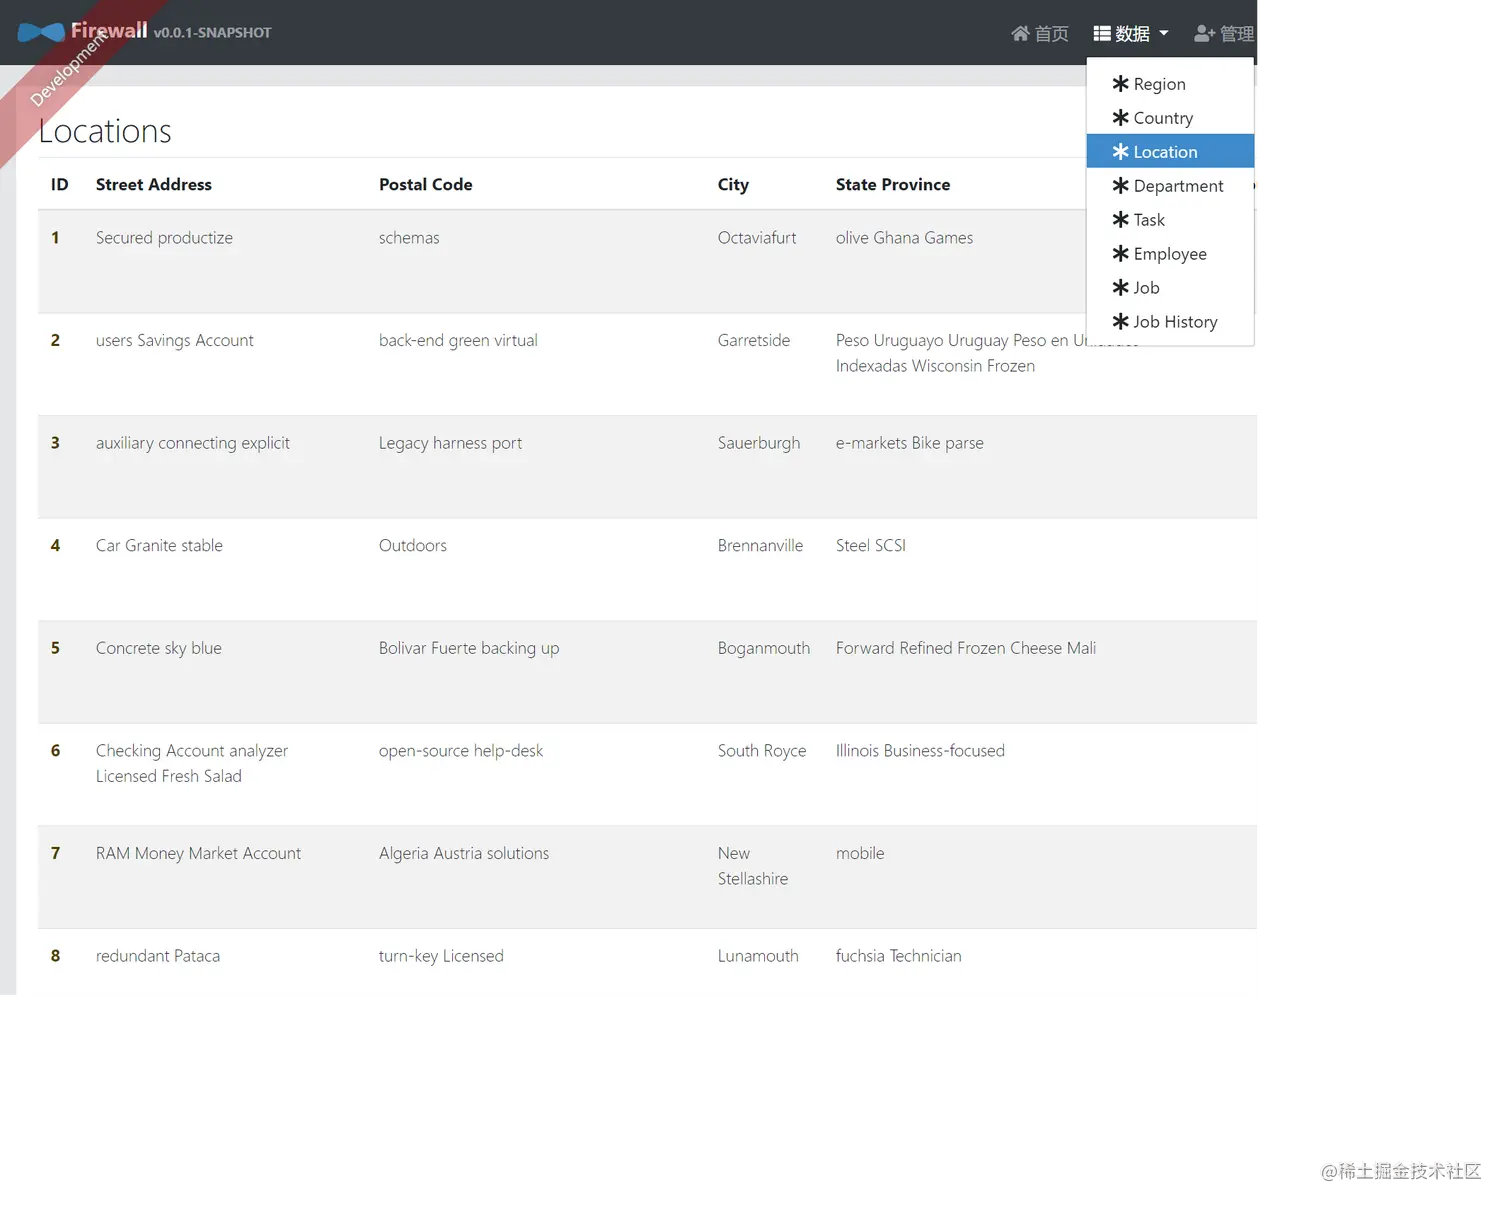Click 'open-source help-desk' postal code
The height and width of the screenshot is (1212, 1512).
461,751
